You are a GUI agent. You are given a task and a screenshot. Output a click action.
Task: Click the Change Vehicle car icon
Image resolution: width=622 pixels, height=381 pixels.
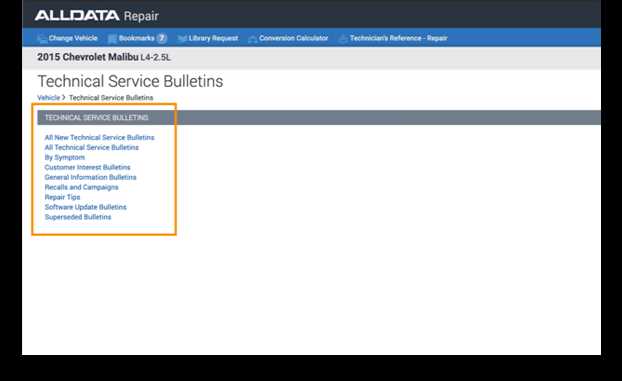click(x=42, y=38)
